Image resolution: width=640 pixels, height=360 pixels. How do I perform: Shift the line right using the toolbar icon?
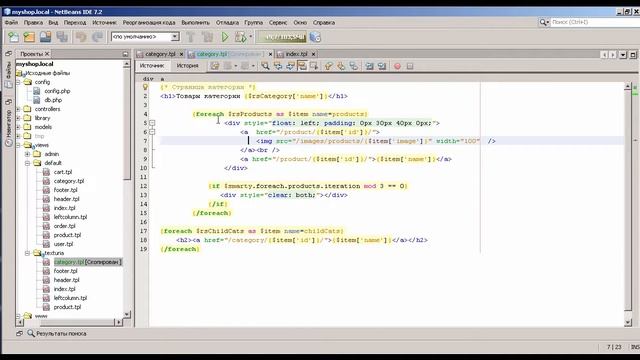pos(382,66)
